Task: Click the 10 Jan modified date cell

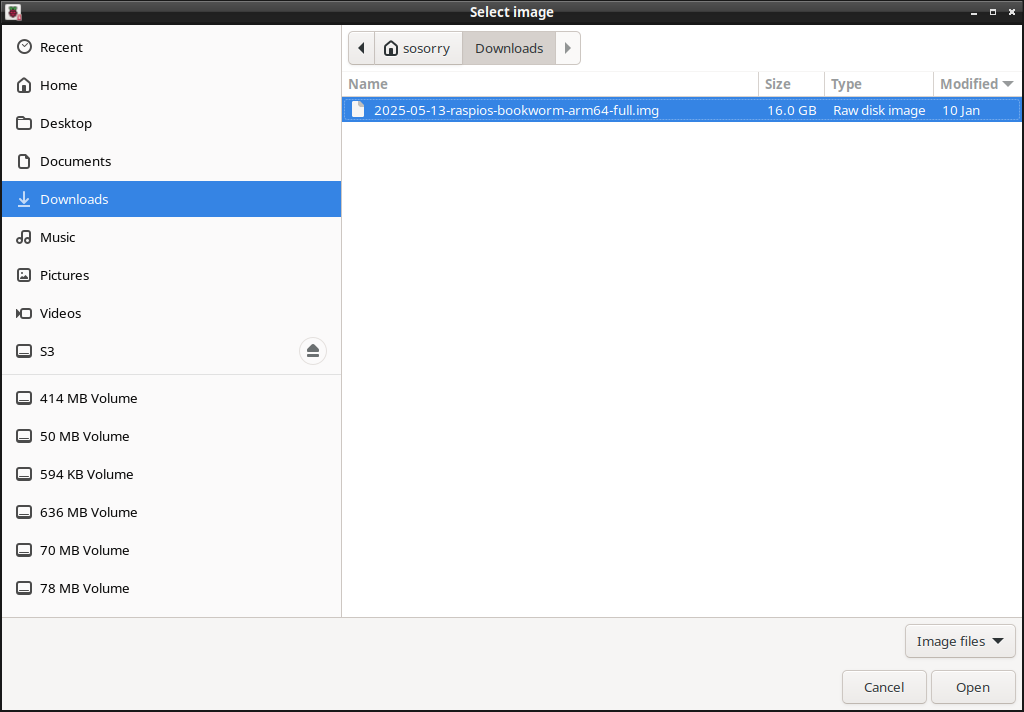Action: [961, 110]
